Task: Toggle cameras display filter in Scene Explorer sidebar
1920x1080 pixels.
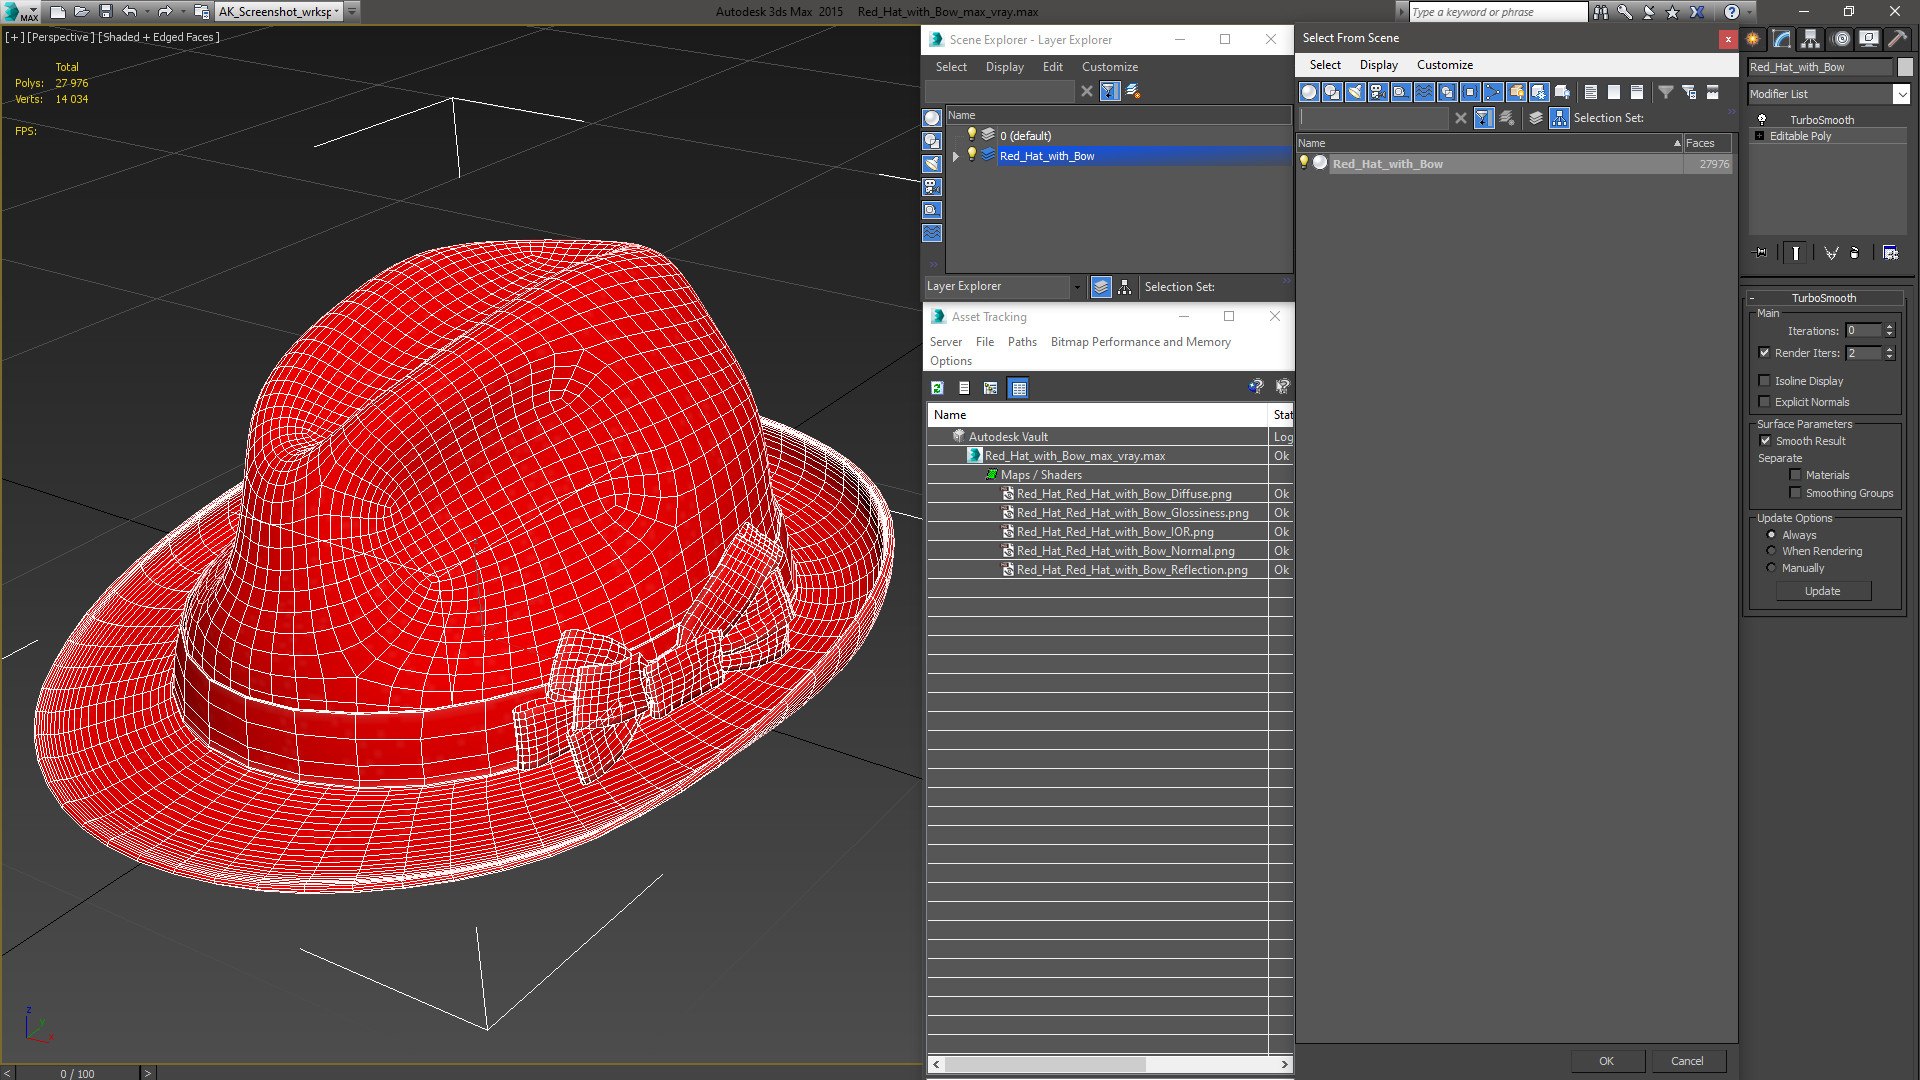Action: [932, 187]
